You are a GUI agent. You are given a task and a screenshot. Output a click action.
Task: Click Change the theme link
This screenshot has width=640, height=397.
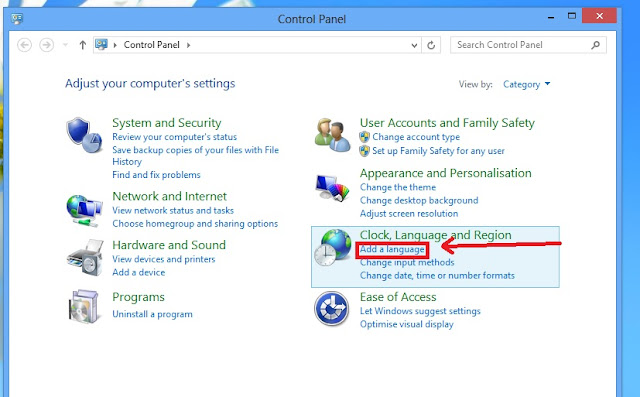point(398,187)
